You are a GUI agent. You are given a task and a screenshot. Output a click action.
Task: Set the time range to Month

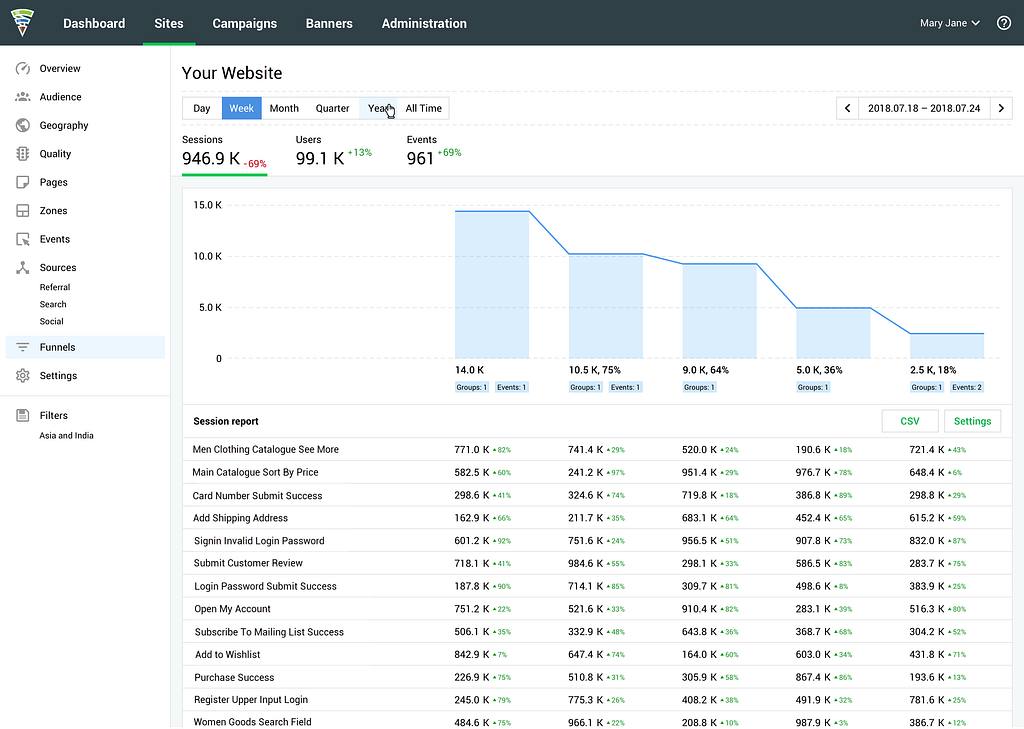coord(284,108)
